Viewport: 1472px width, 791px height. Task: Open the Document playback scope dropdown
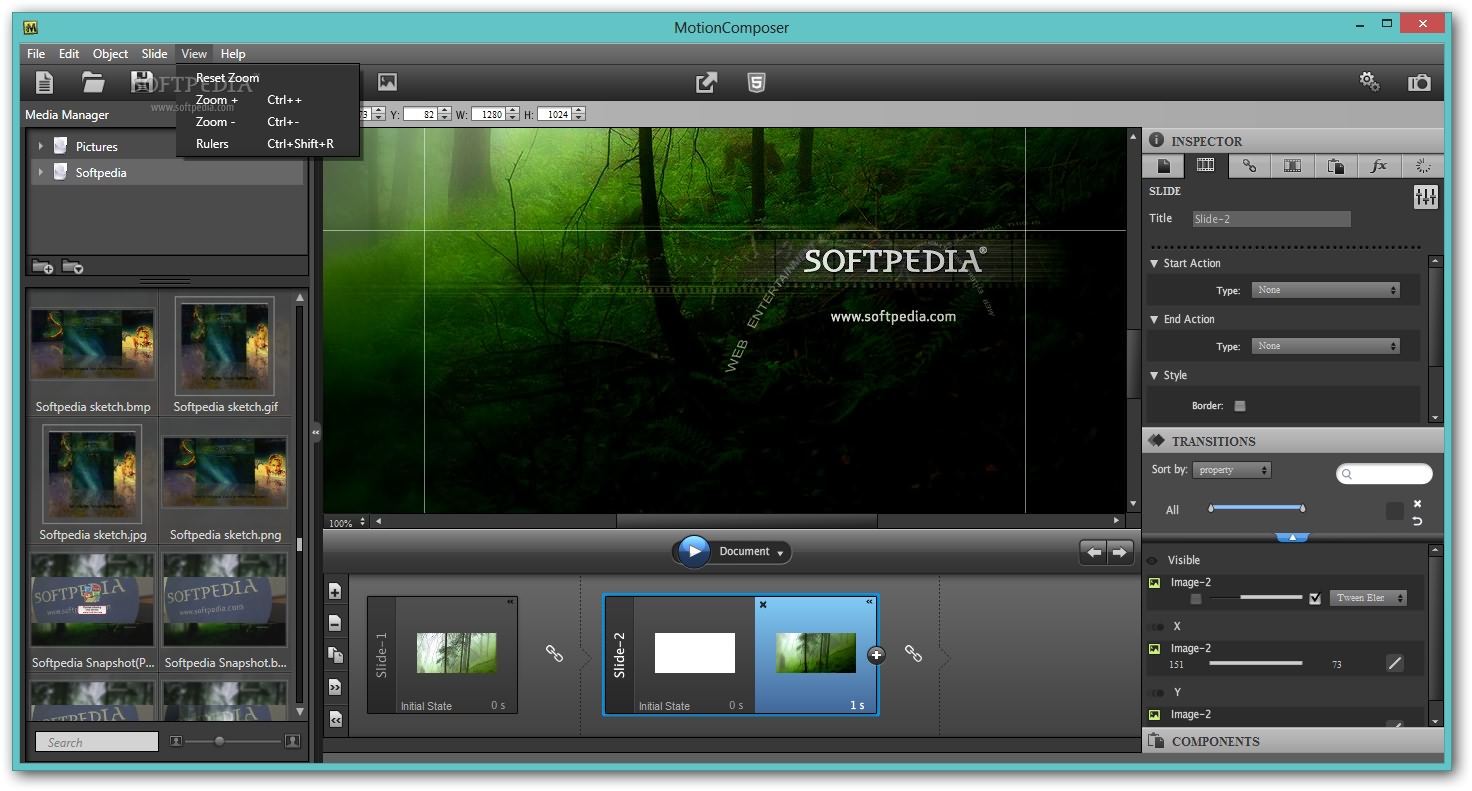754,552
